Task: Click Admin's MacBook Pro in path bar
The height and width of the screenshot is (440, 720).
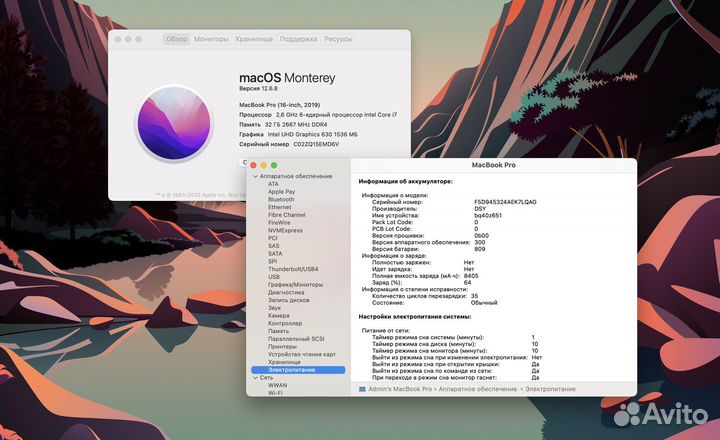Action: click(x=400, y=389)
